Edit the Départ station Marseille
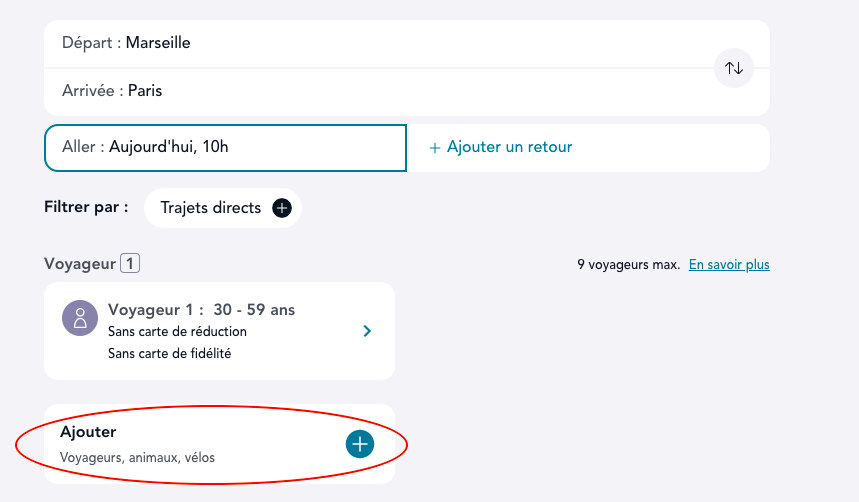The height and width of the screenshot is (502, 859). (x=158, y=43)
